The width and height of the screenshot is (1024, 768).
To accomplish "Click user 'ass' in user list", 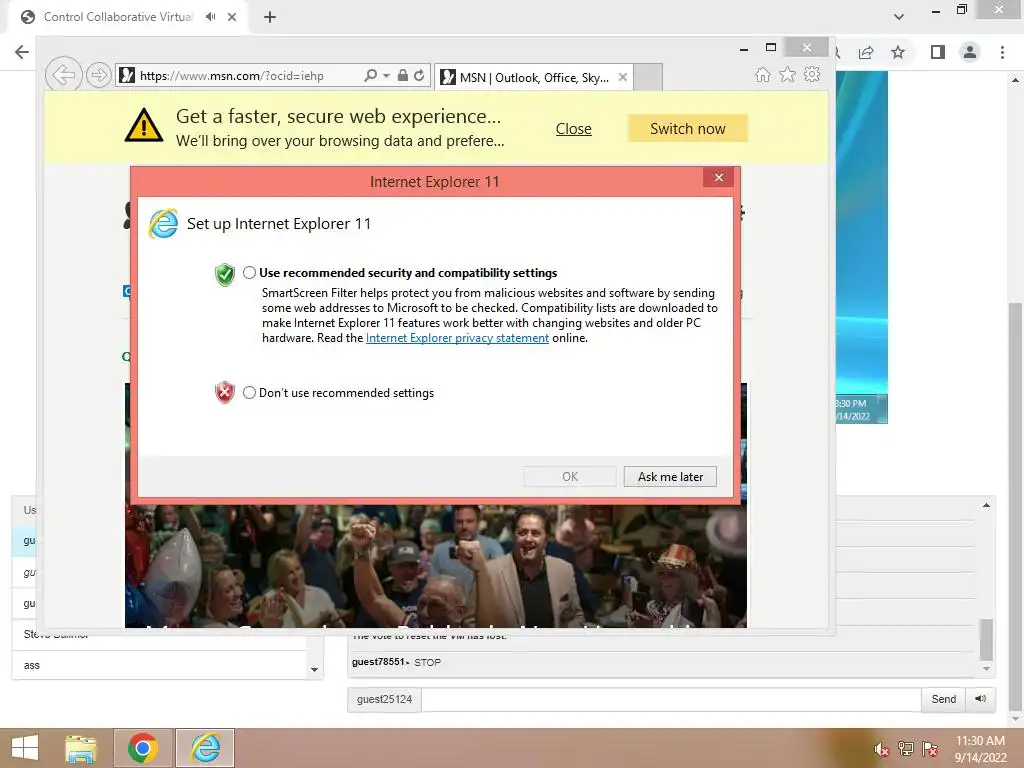I will point(159,665).
